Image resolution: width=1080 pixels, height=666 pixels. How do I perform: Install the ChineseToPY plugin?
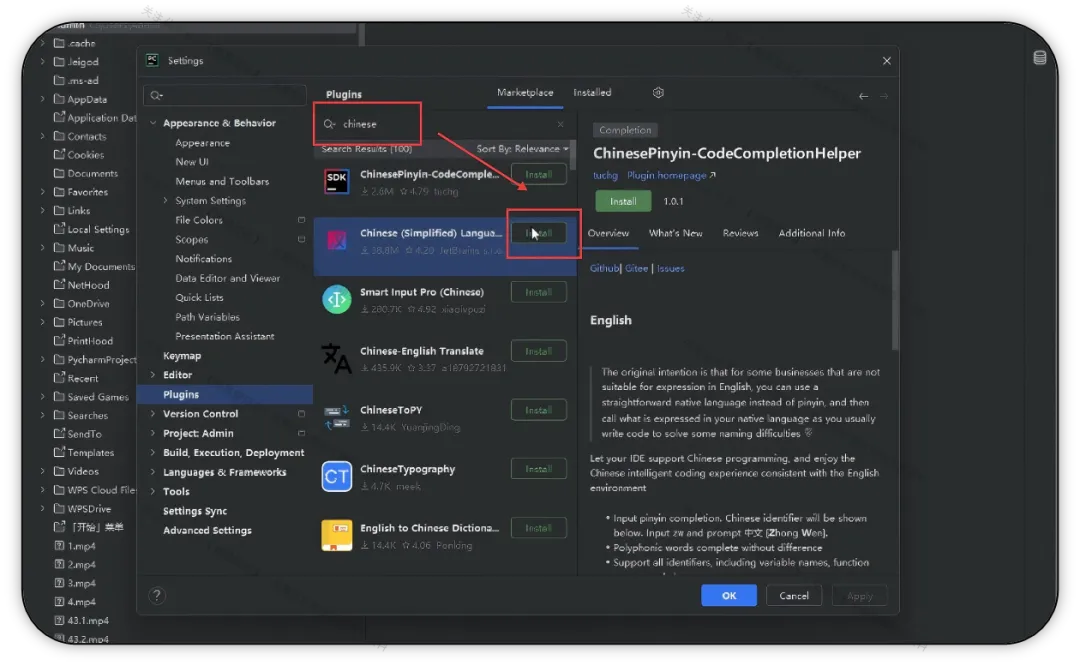pyautogui.click(x=539, y=410)
